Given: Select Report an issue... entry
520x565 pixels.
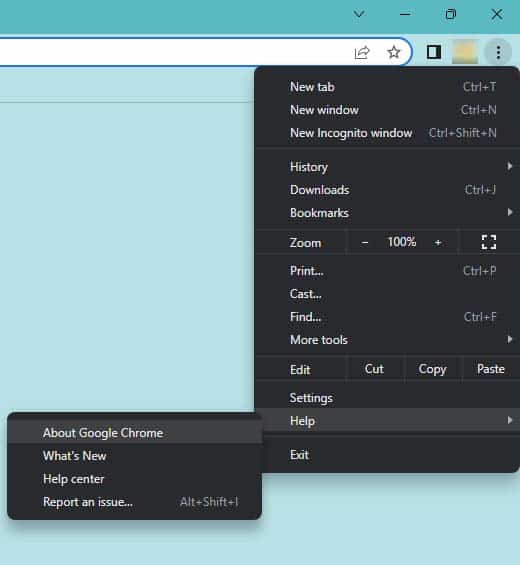Looking at the screenshot, I should (x=134, y=502).
